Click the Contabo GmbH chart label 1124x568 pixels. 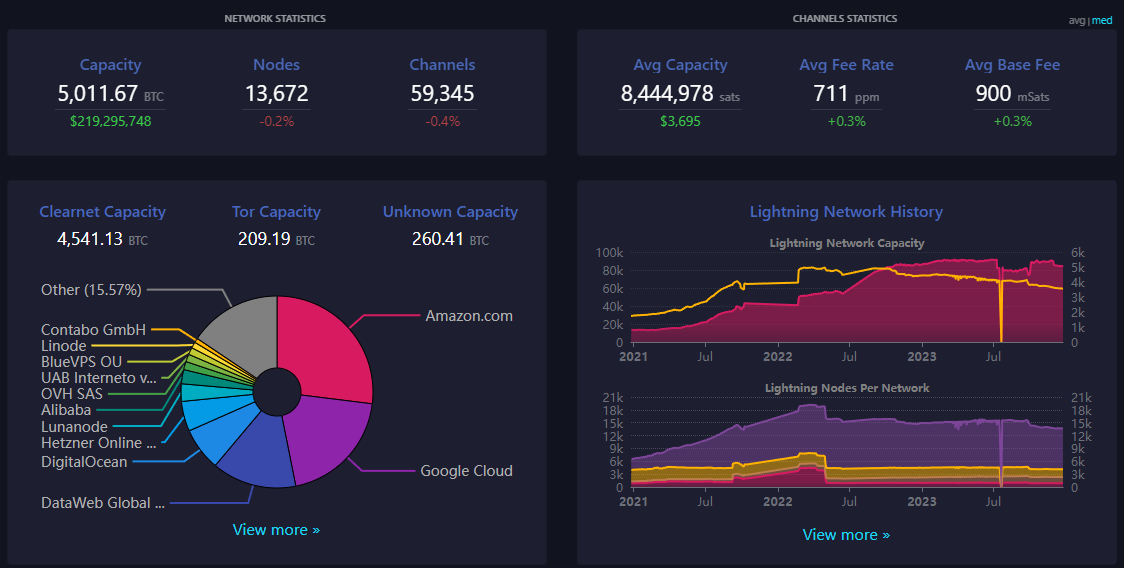coord(93,329)
